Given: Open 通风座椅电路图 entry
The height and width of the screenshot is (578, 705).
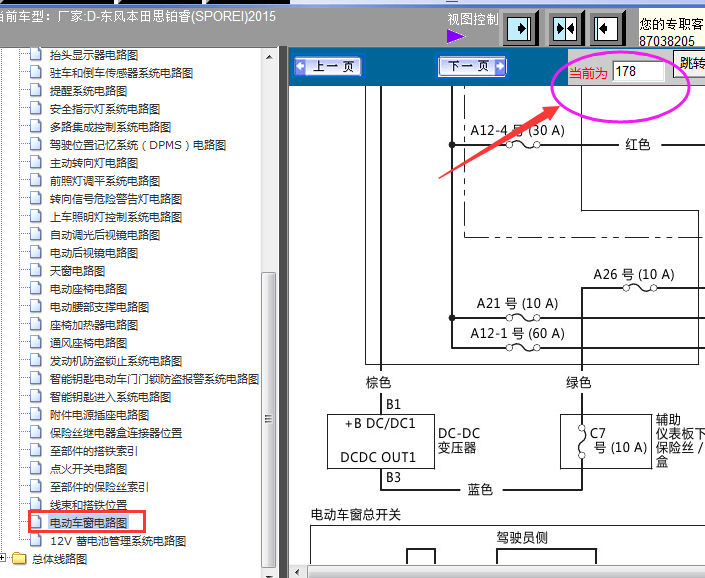Looking at the screenshot, I should pos(89,343).
